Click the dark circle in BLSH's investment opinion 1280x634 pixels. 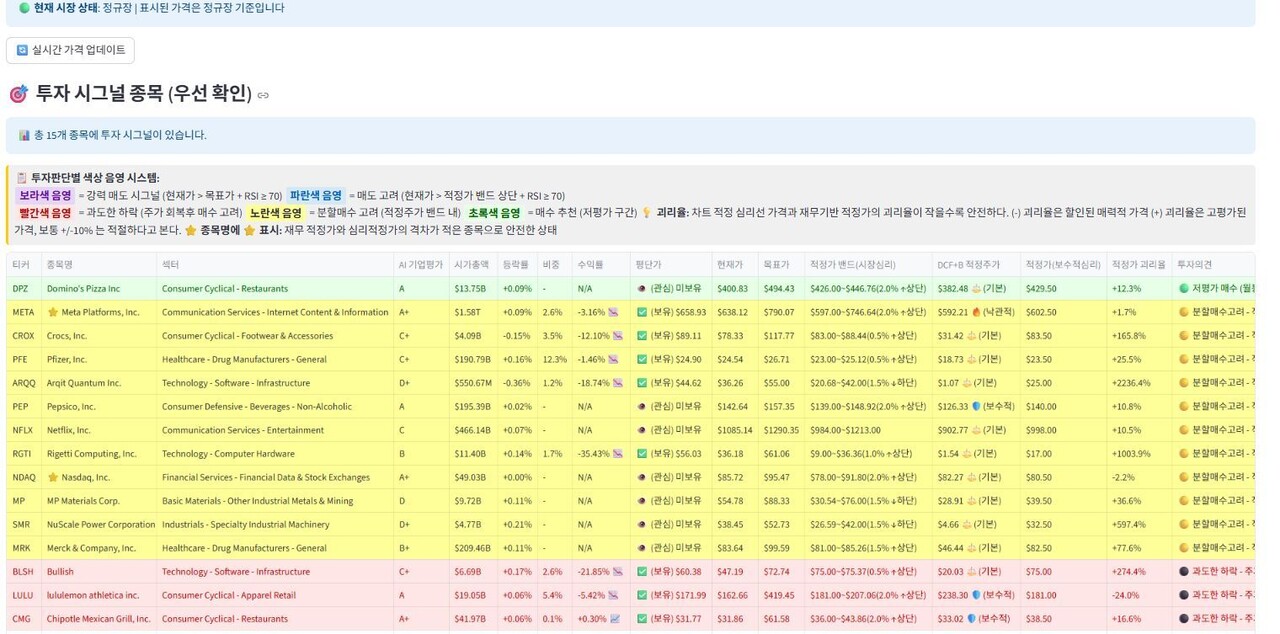(x=1184, y=572)
